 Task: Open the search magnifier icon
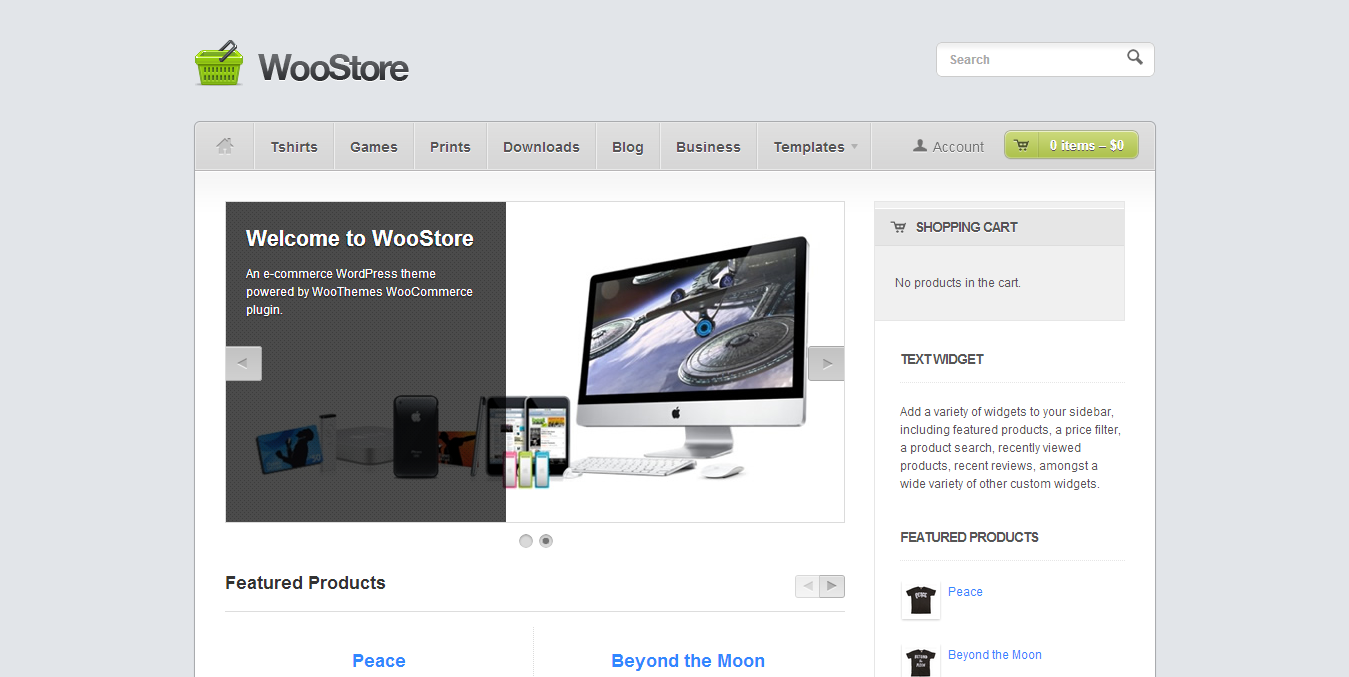click(x=1134, y=59)
